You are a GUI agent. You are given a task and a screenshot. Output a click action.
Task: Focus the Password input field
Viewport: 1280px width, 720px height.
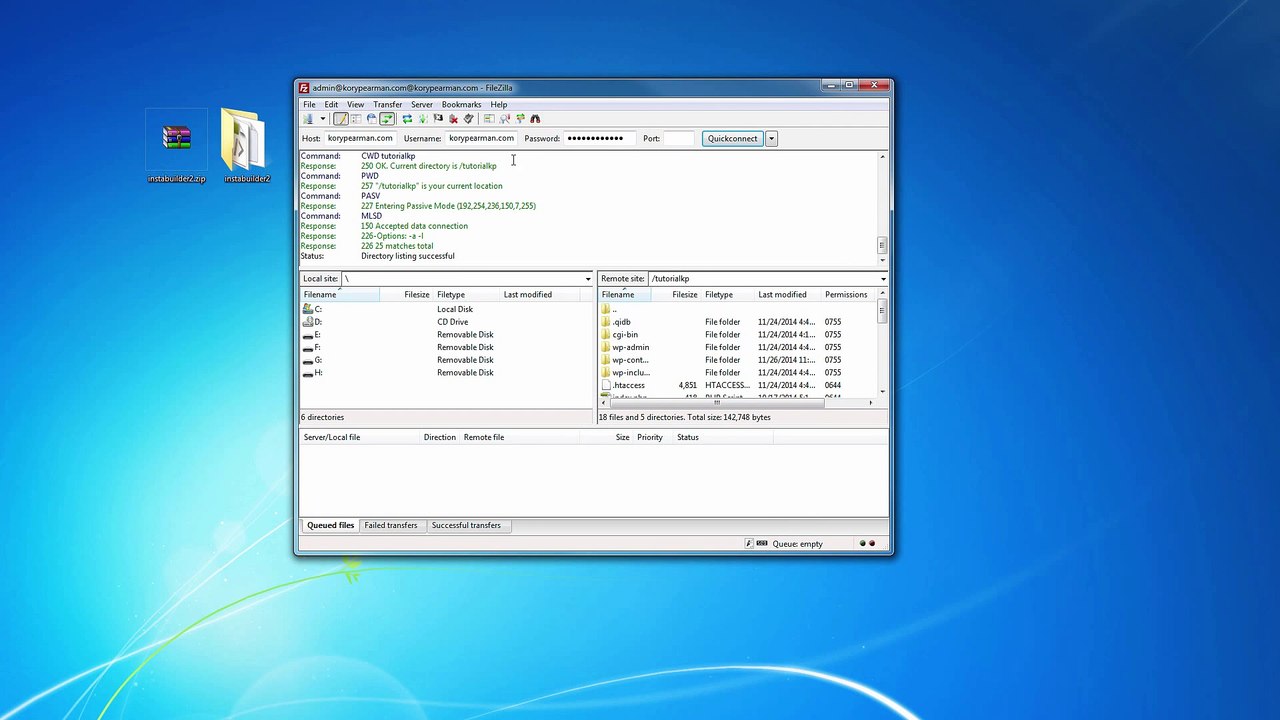click(x=598, y=139)
